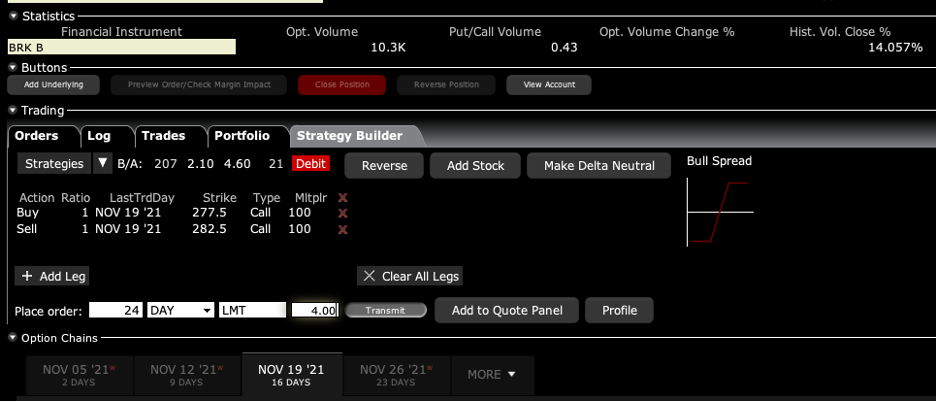
Task: Click the Bull Spread payoff diagram
Action: tap(720, 212)
